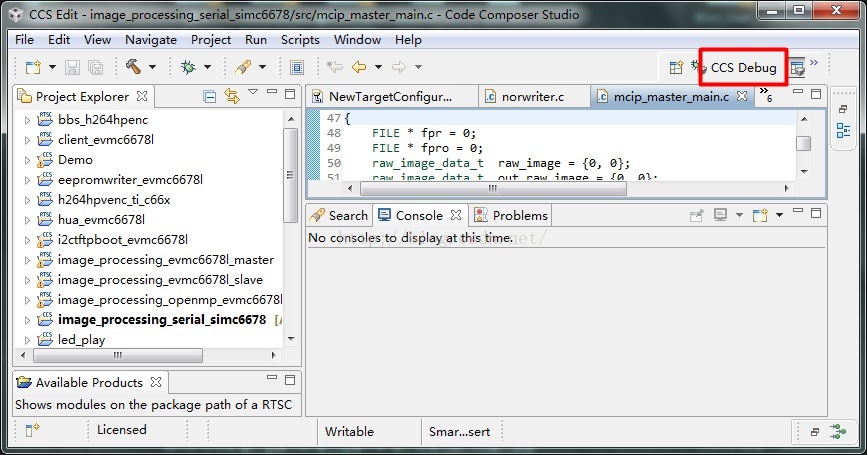The height and width of the screenshot is (455, 867).
Task: Open the Edit menu
Action: tap(59, 40)
